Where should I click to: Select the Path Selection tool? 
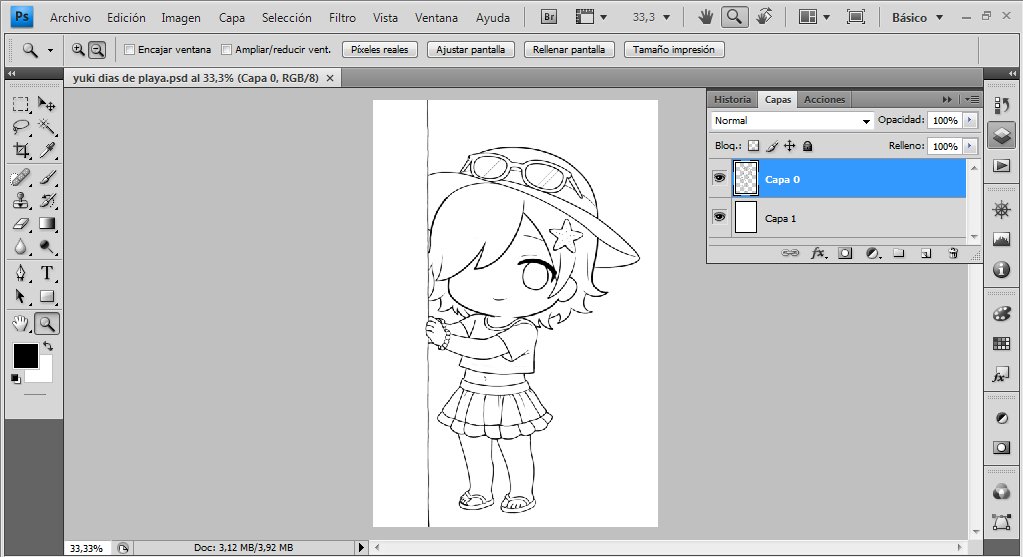(x=21, y=296)
